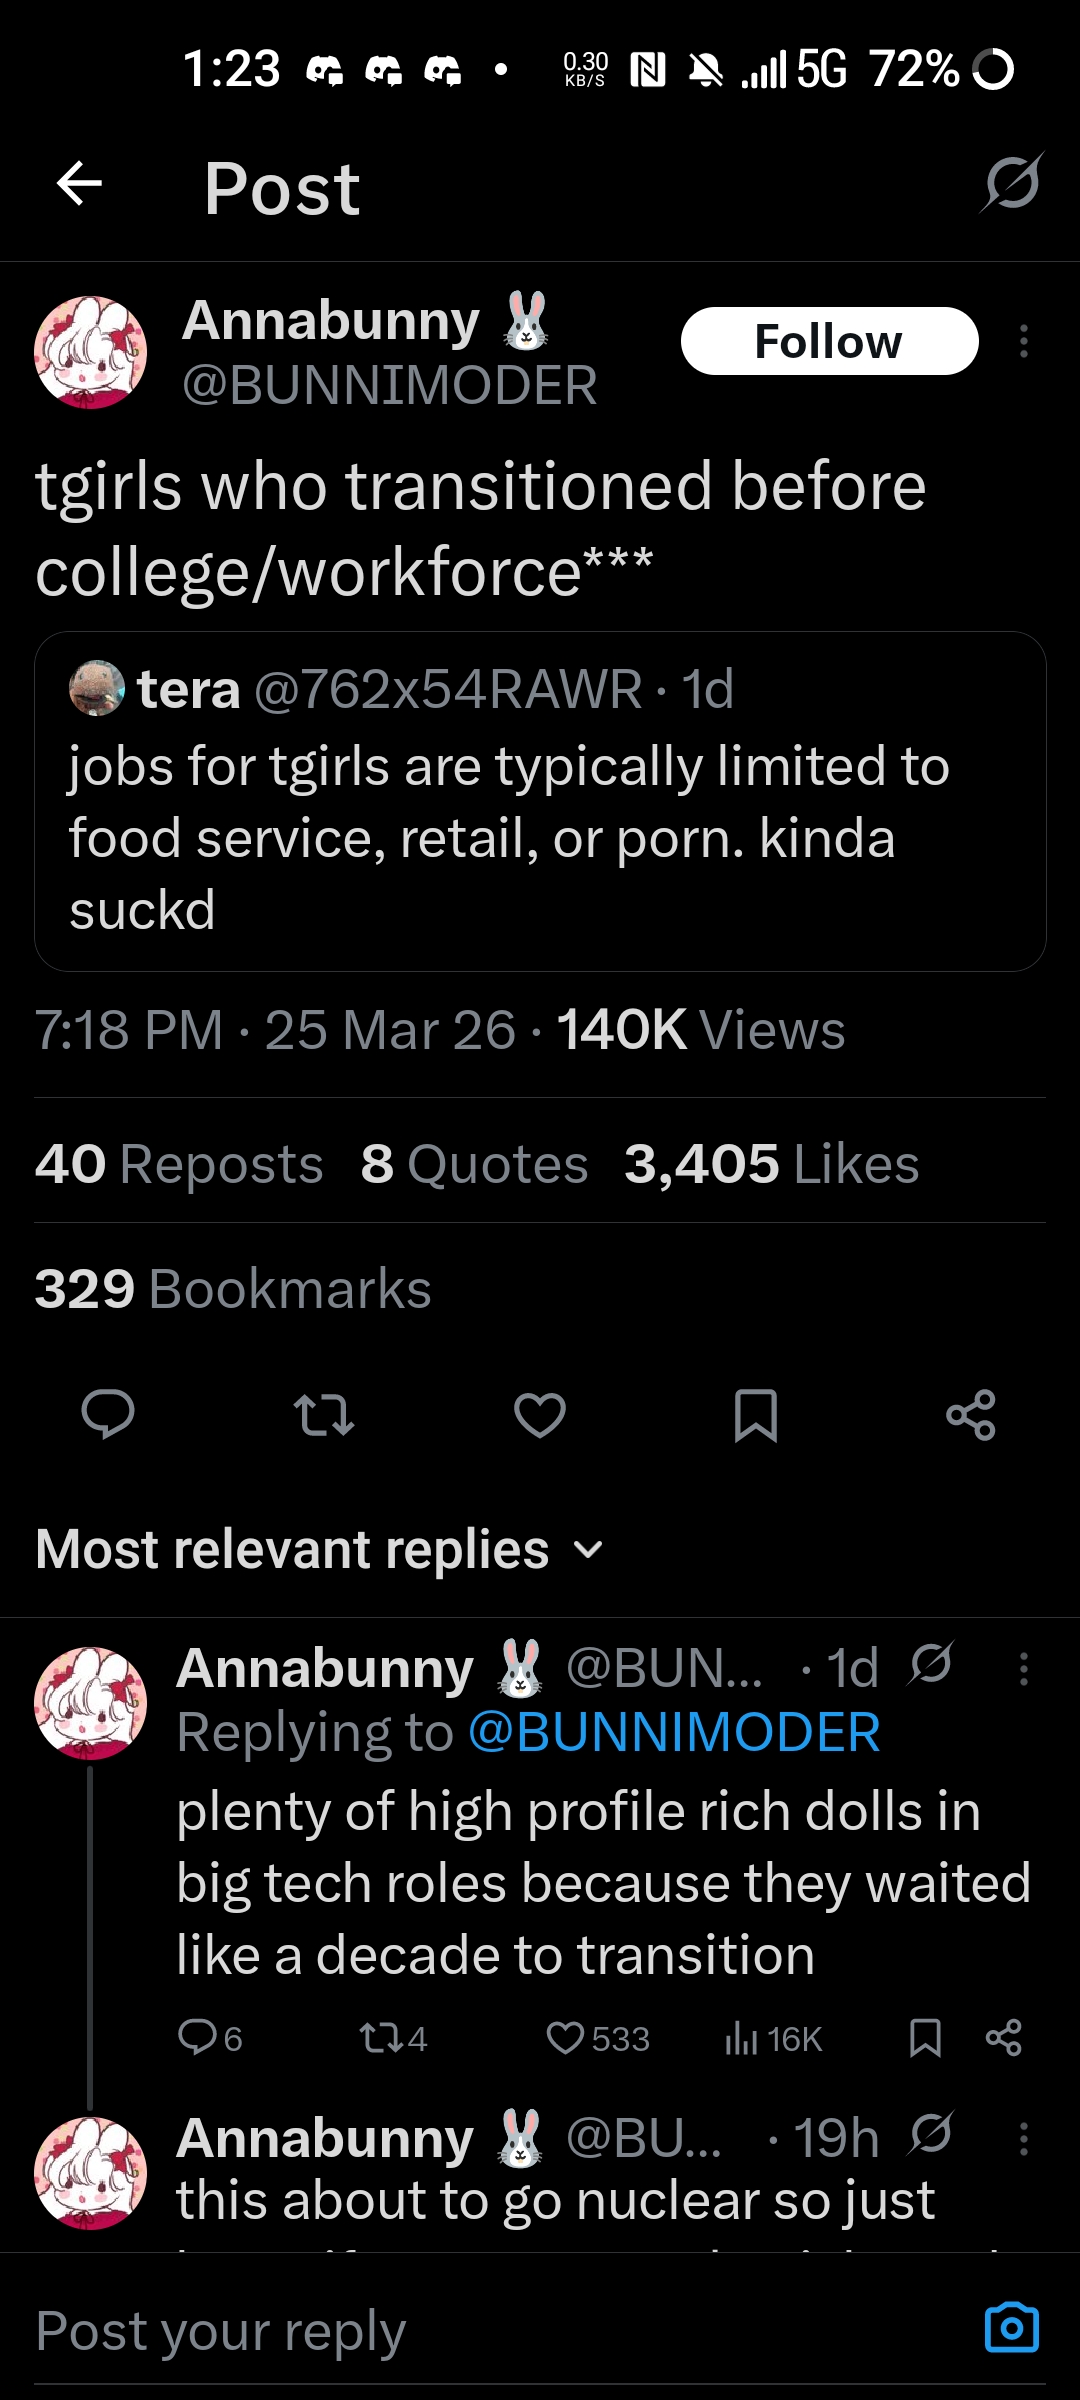Like the 'high profile rich dolls' reply
The width and height of the screenshot is (1080, 2400).
tap(566, 2038)
